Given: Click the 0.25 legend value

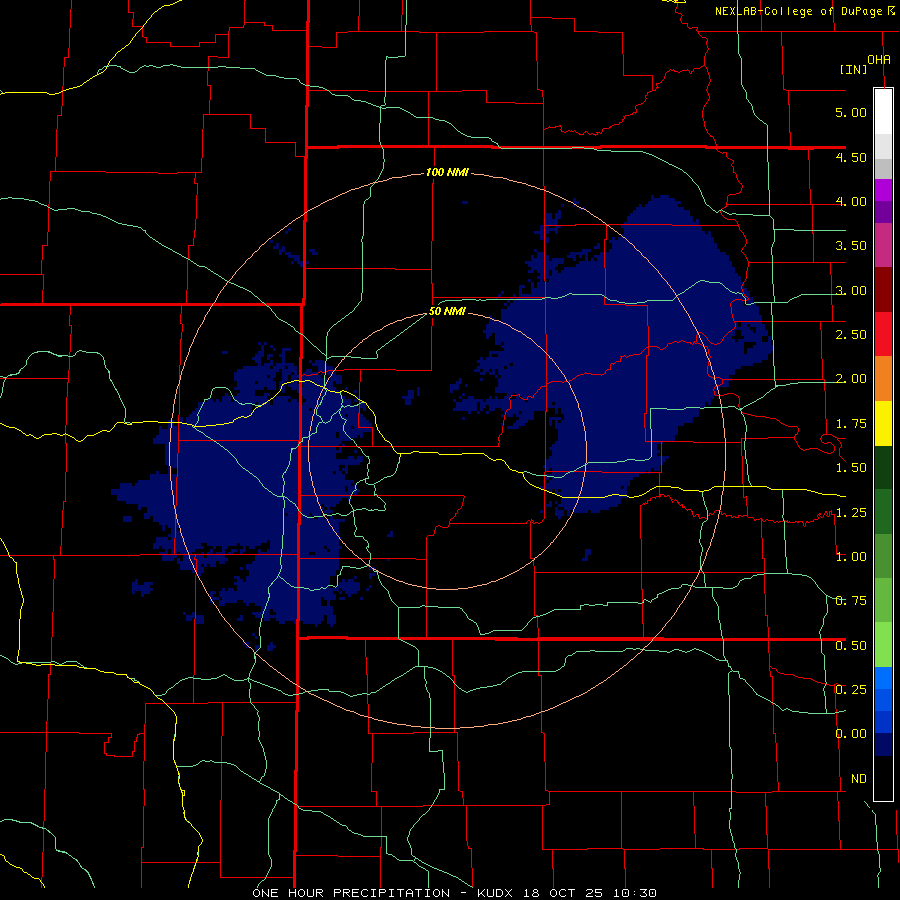Looking at the screenshot, I should click(x=851, y=690).
